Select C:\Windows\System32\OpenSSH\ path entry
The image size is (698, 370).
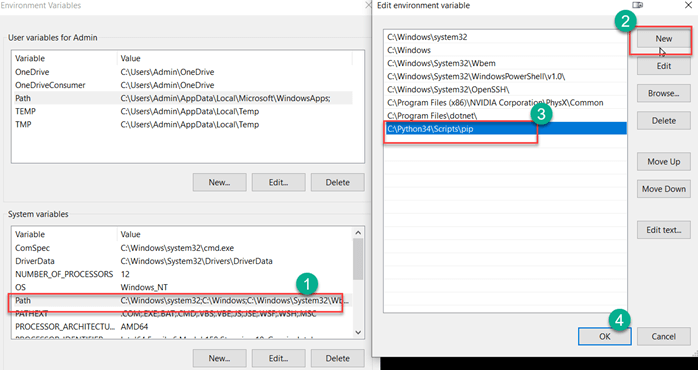[505, 89]
